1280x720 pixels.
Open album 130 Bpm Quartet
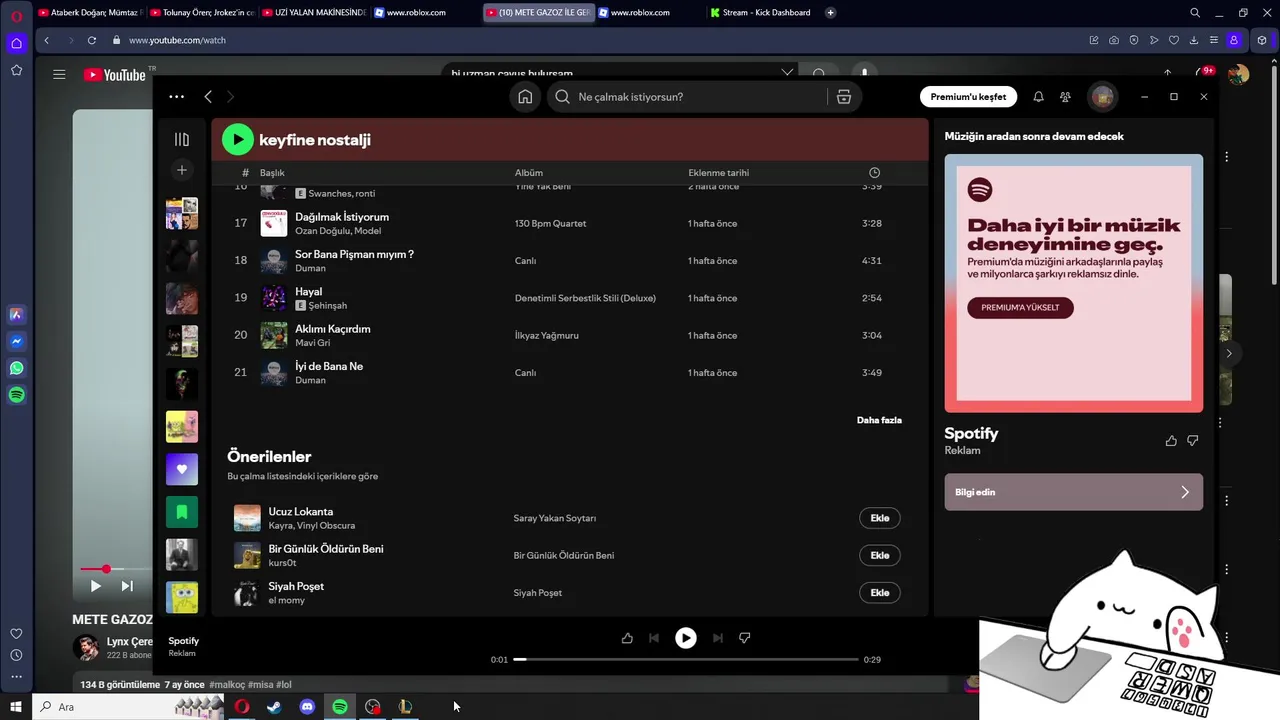(x=551, y=224)
